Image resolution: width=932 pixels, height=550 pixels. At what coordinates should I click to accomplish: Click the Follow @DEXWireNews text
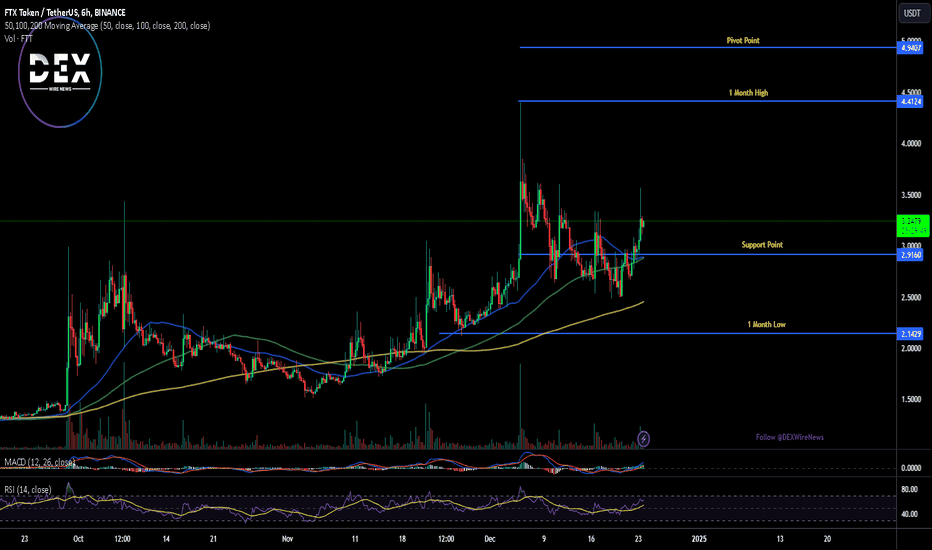point(789,437)
